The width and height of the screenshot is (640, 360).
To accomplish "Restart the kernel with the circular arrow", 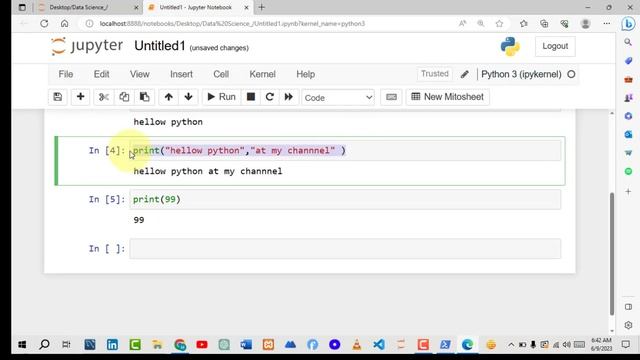I will click(269, 97).
